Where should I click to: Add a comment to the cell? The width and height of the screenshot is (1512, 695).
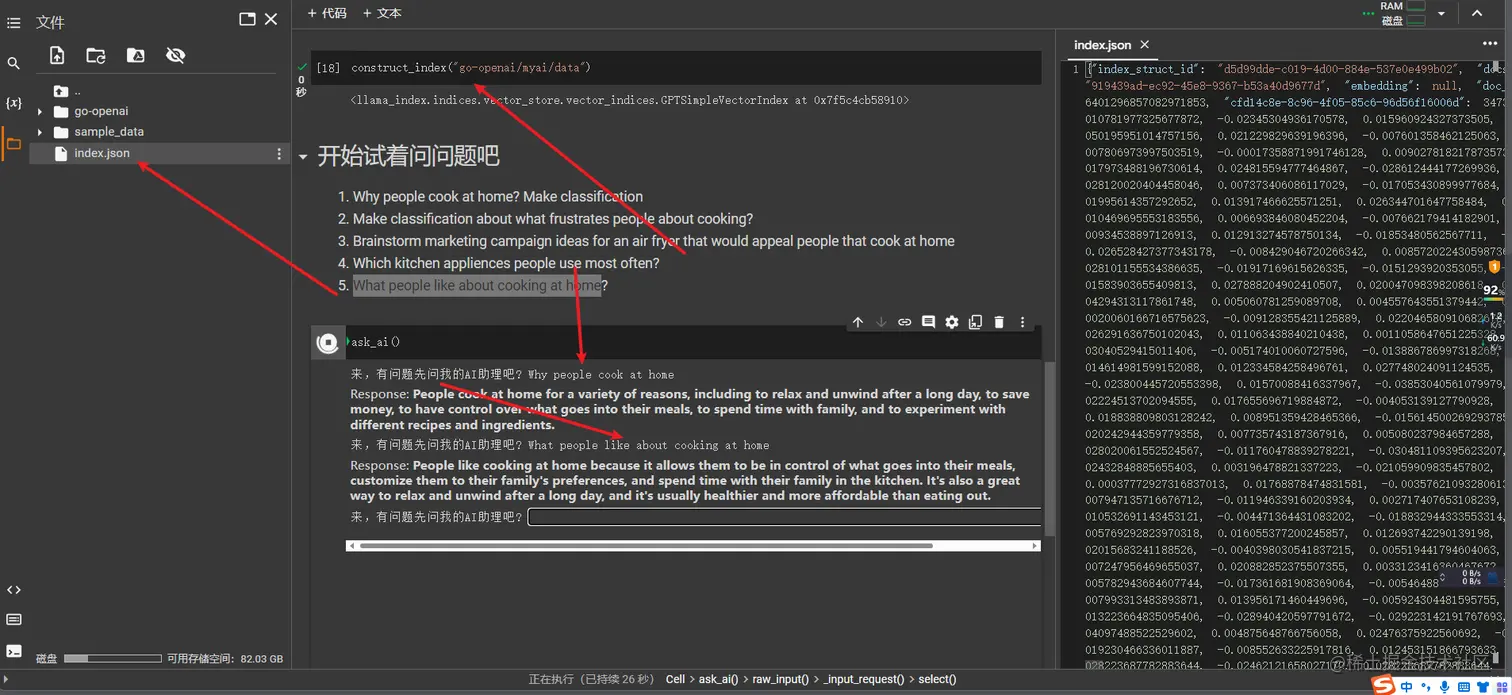click(928, 322)
